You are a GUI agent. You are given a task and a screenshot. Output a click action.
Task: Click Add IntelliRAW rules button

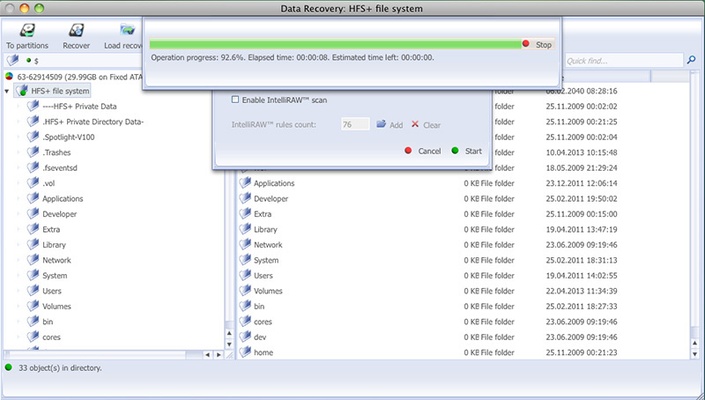(x=389, y=124)
